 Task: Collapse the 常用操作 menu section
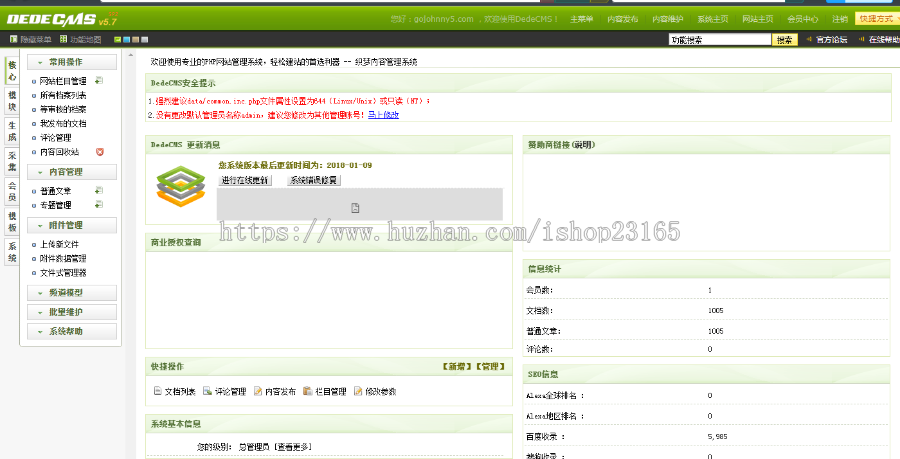pos(72,62)
